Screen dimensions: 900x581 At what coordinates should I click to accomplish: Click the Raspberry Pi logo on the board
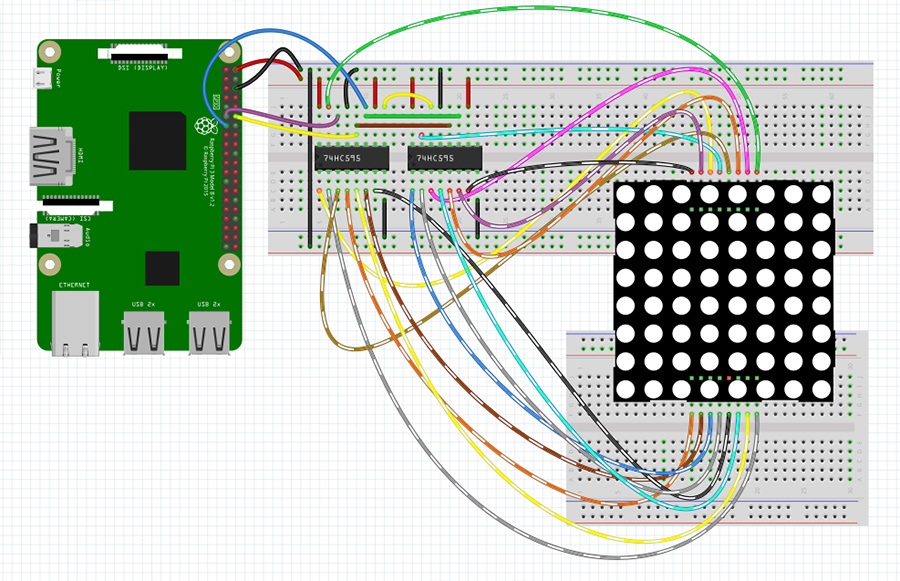click(205, 126)
